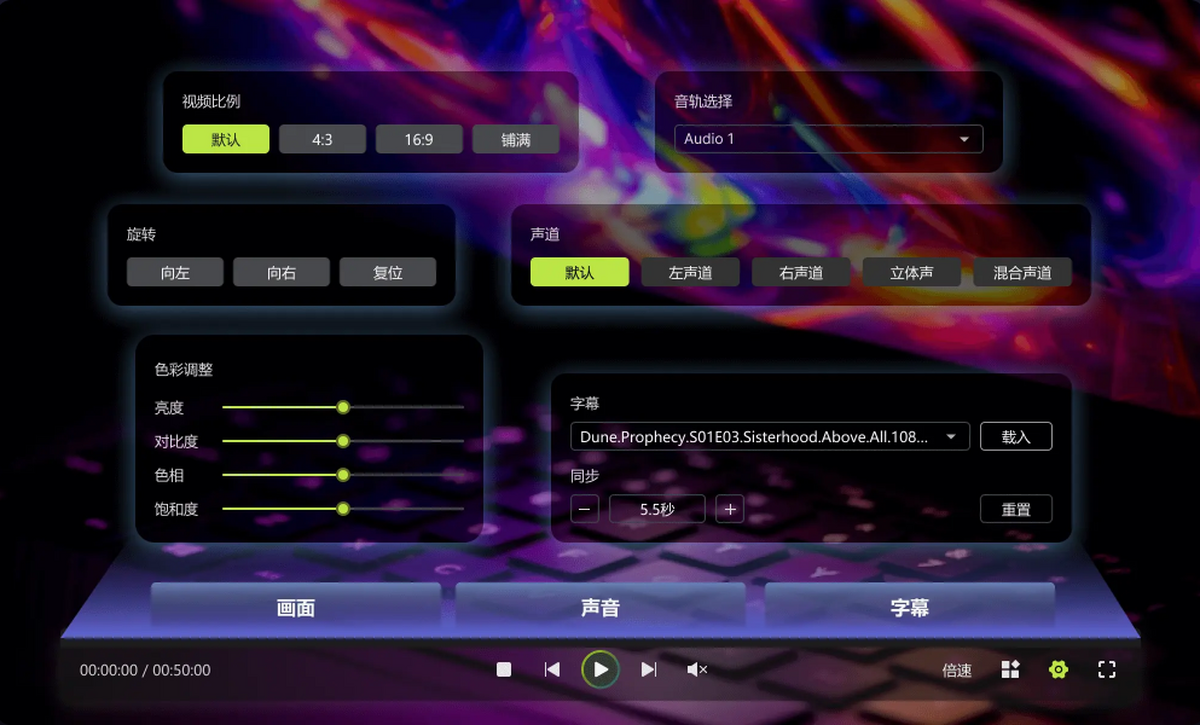Toggle the muted speaker icon
Viewport: 1200px width, 725px height.
pyautogui.click(x=697, y=669)
